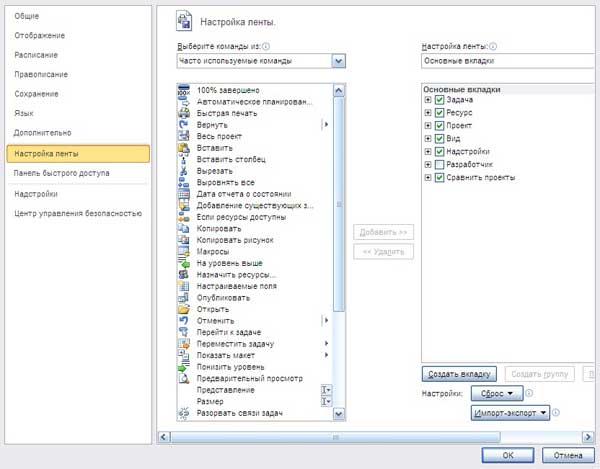Click the Предварительный просмотр icon

click(184, 378)
